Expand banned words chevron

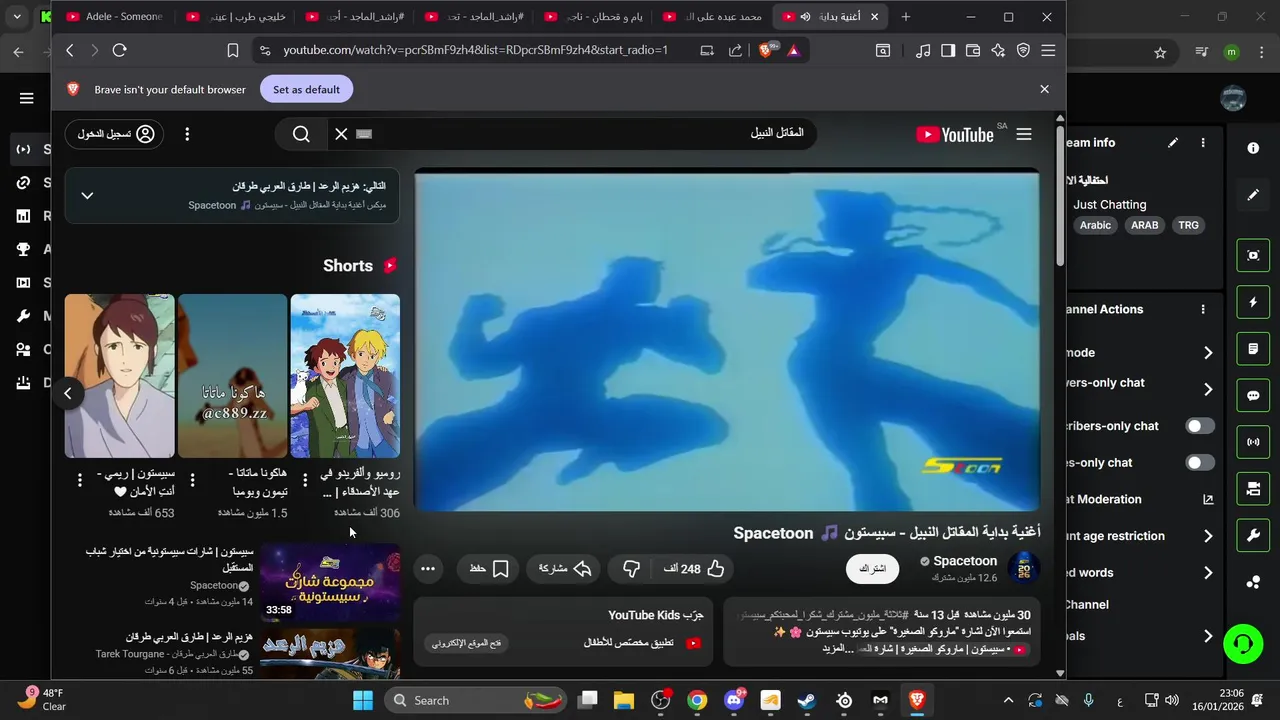tap(1208, 573)
